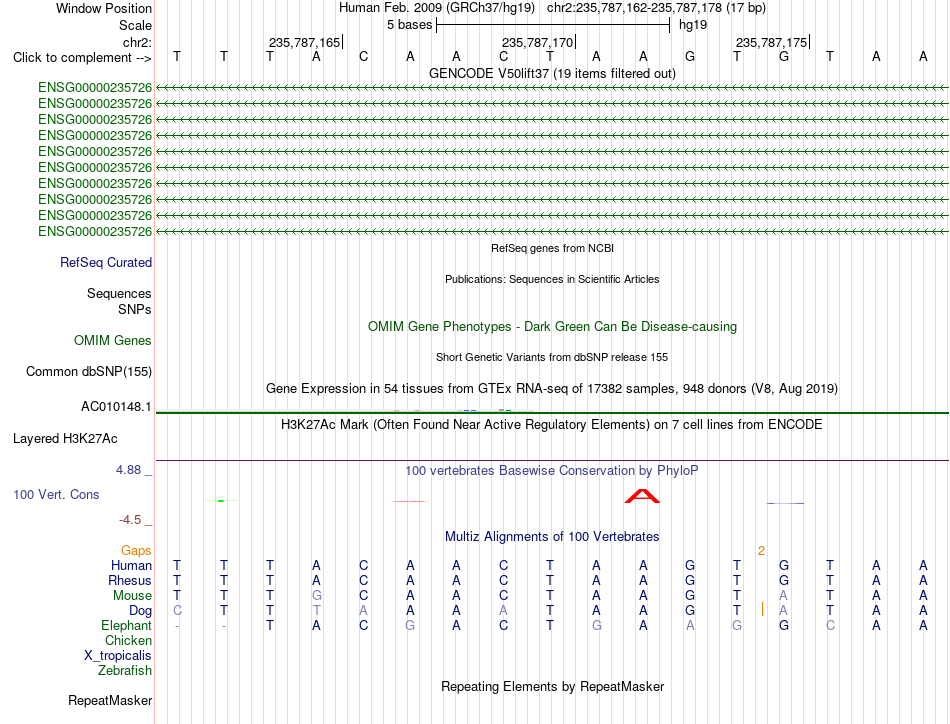The height and width of the screenshot is (724, 950).
Task: Open the RefSeq Curated track label
Action: (x=105, y=262)
